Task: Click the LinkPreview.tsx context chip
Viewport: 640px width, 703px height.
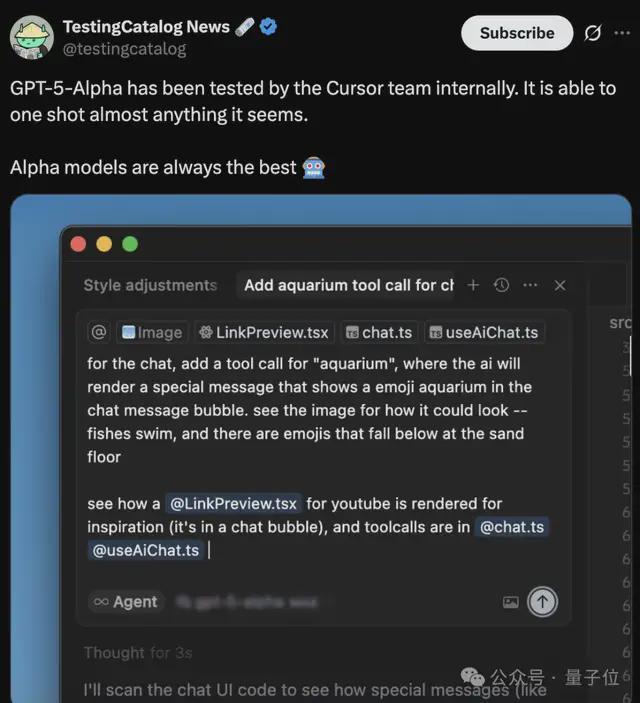Action: pos(264,332)
